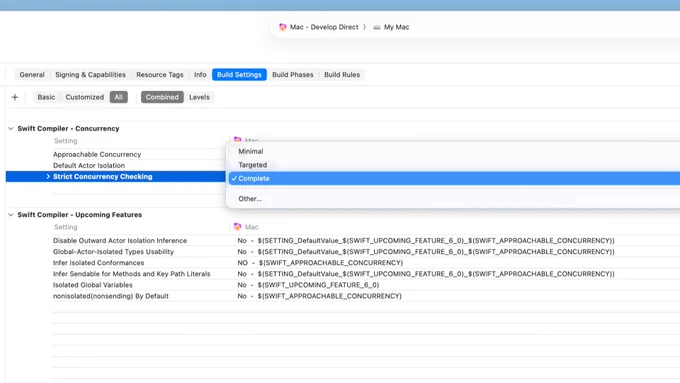Screen dimensions: 680x383
Task: Select Disable Outward Actor Isolation Inference row
Action: [120, 240]
